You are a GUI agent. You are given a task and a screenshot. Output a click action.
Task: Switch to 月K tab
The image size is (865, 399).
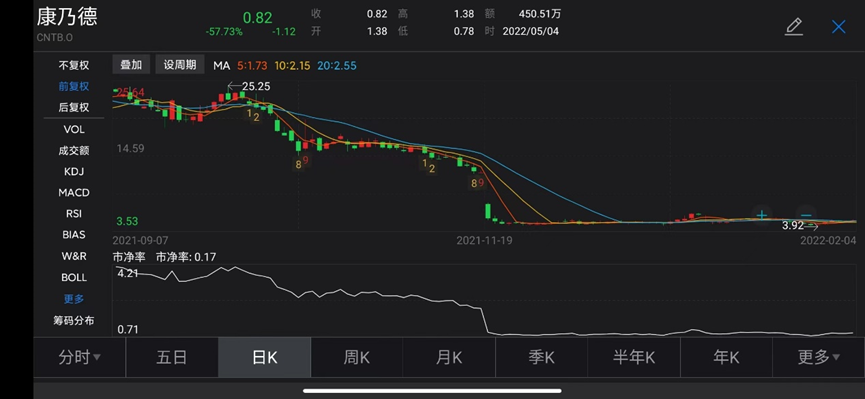coord(448,358)
